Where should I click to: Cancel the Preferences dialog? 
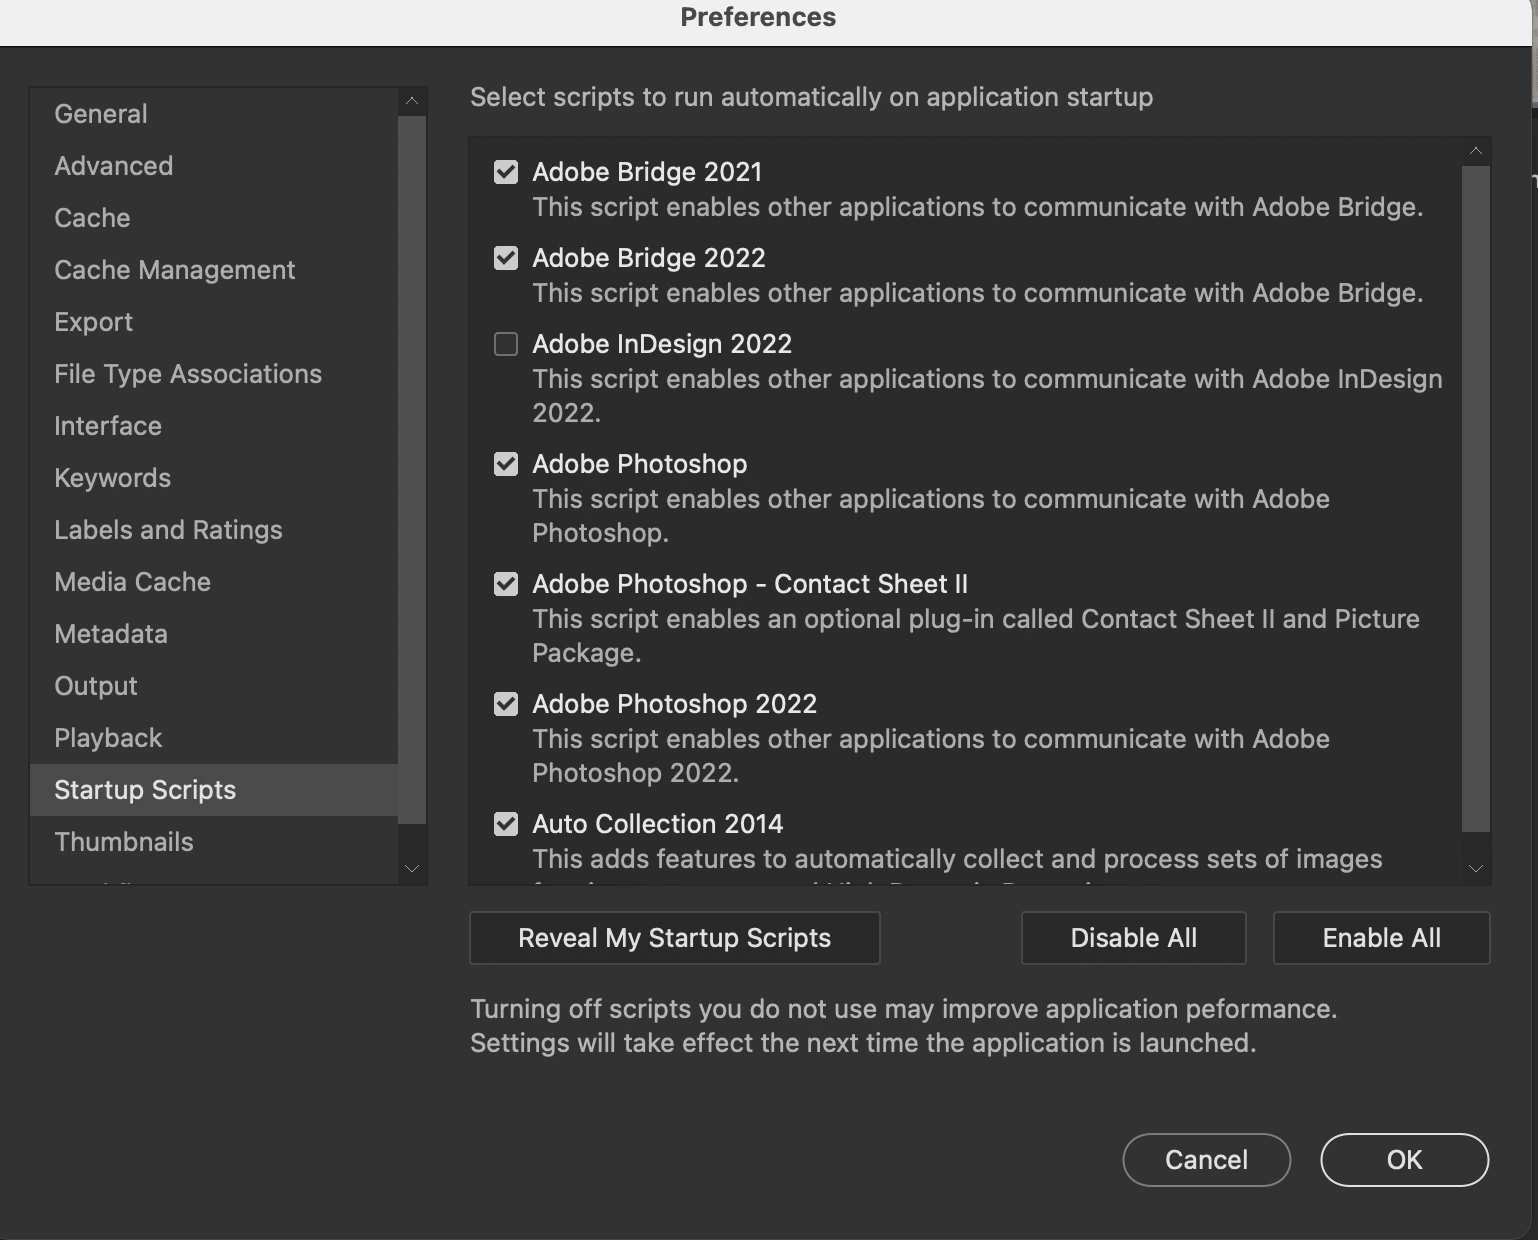pos(1207,1160)
